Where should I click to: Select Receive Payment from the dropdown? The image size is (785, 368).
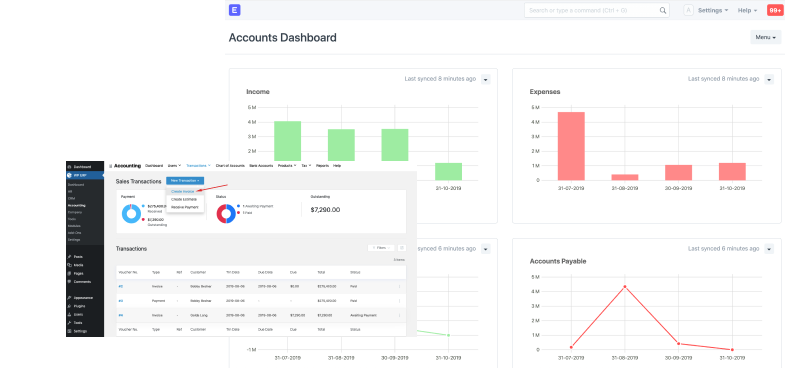[x=185, y=207]
